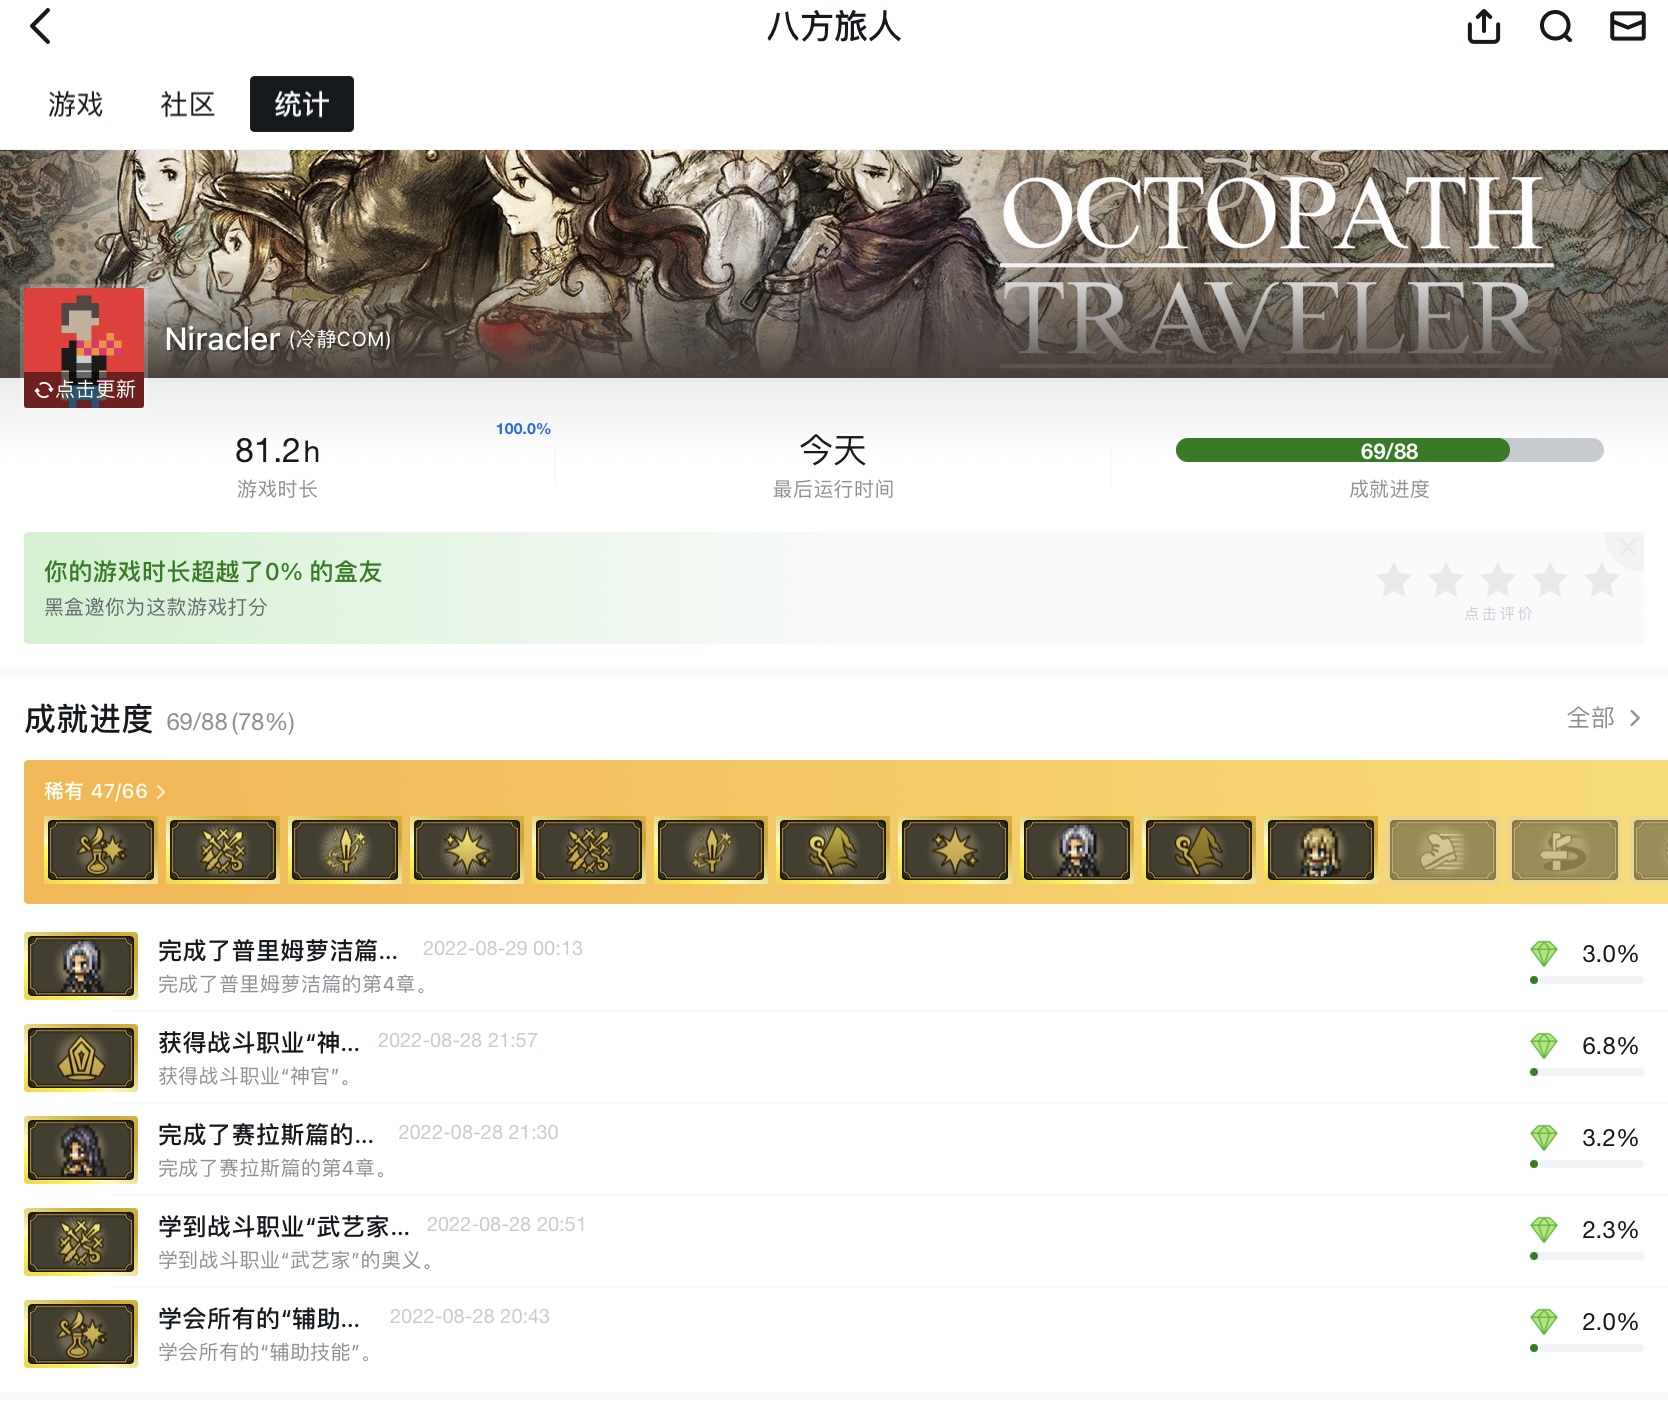The height and width of the screenshot is (1401, 1668).
Task: Click the 69/88 achievement progress bar
Action: tap(1389, 451)
